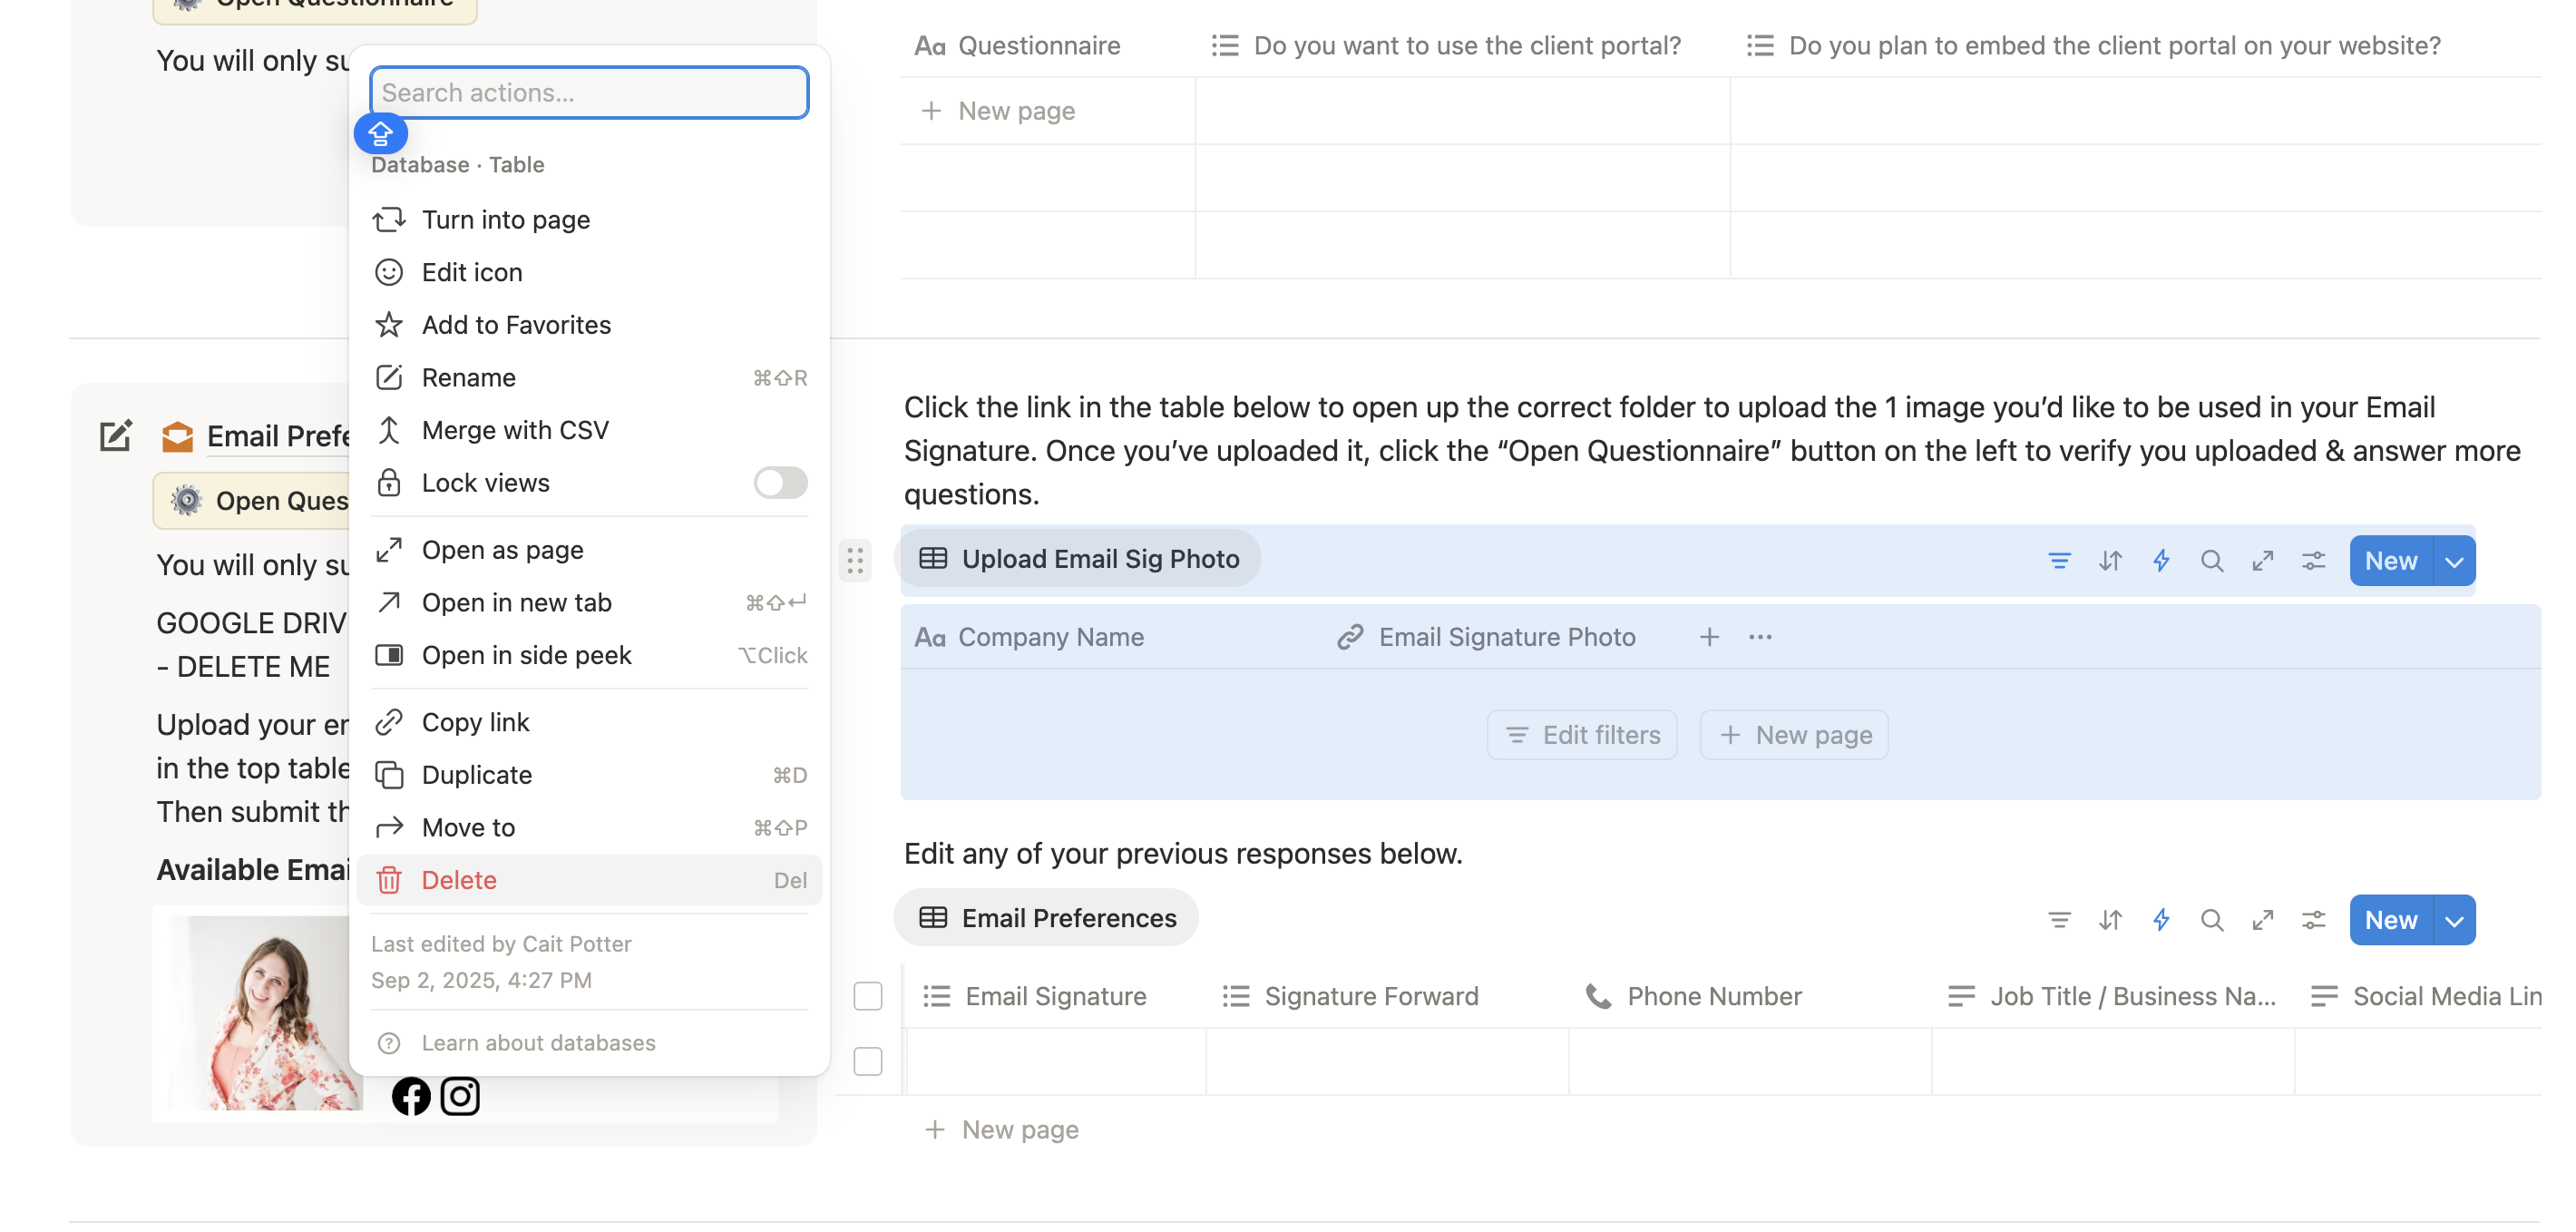Select Delete from the context menu

(x=459, y=880)
